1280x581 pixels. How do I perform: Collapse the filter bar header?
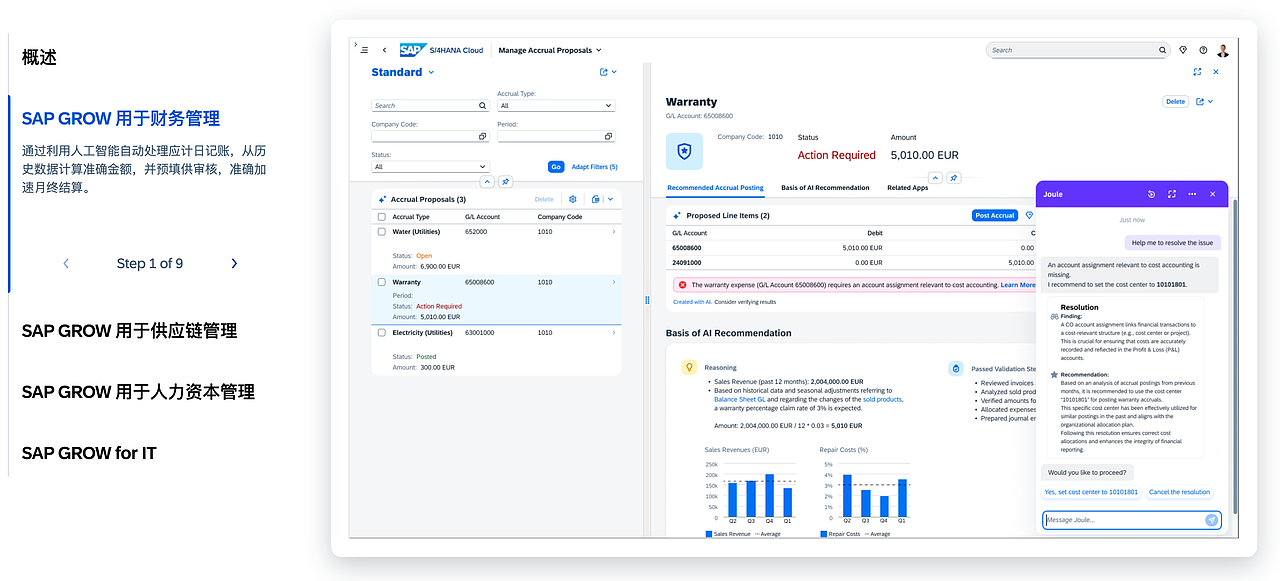tap(487, 182)
